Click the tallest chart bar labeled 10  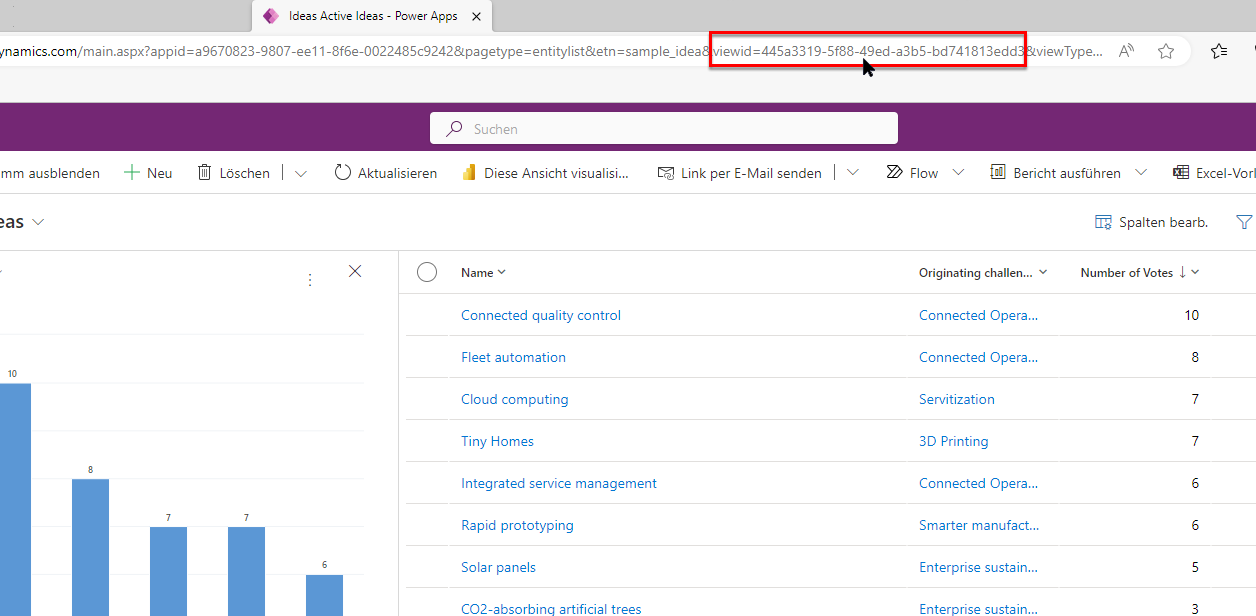coord(14,499)
